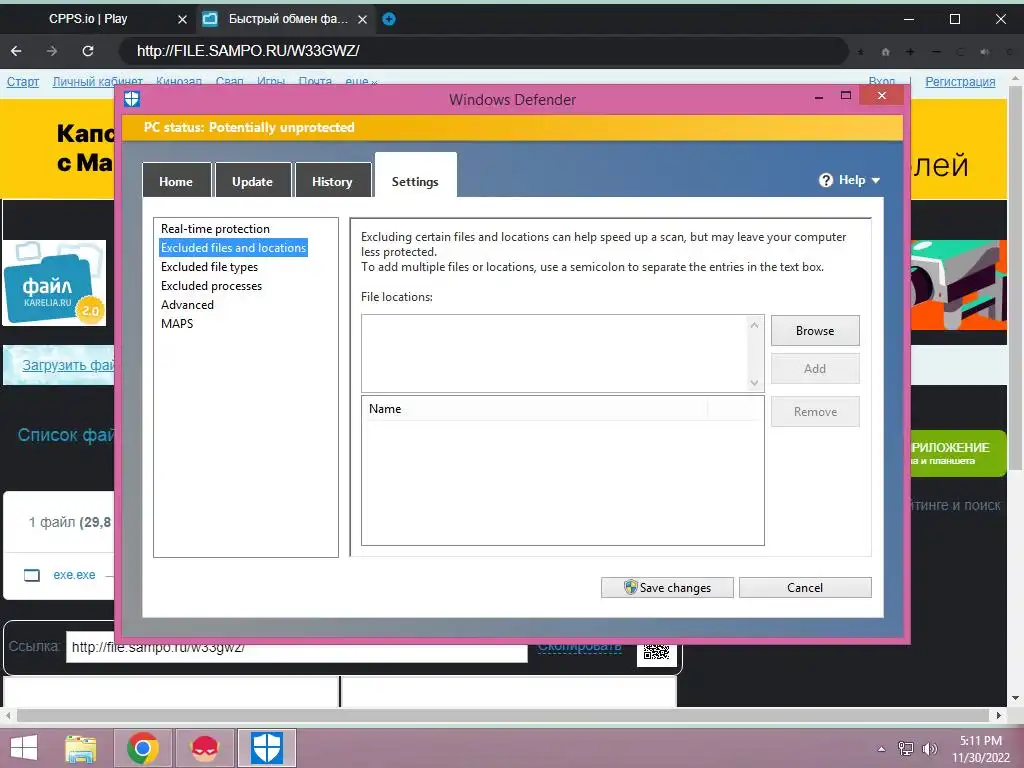
Task: Select Real-time protection in settings list
Action: (x=215, y=229)
